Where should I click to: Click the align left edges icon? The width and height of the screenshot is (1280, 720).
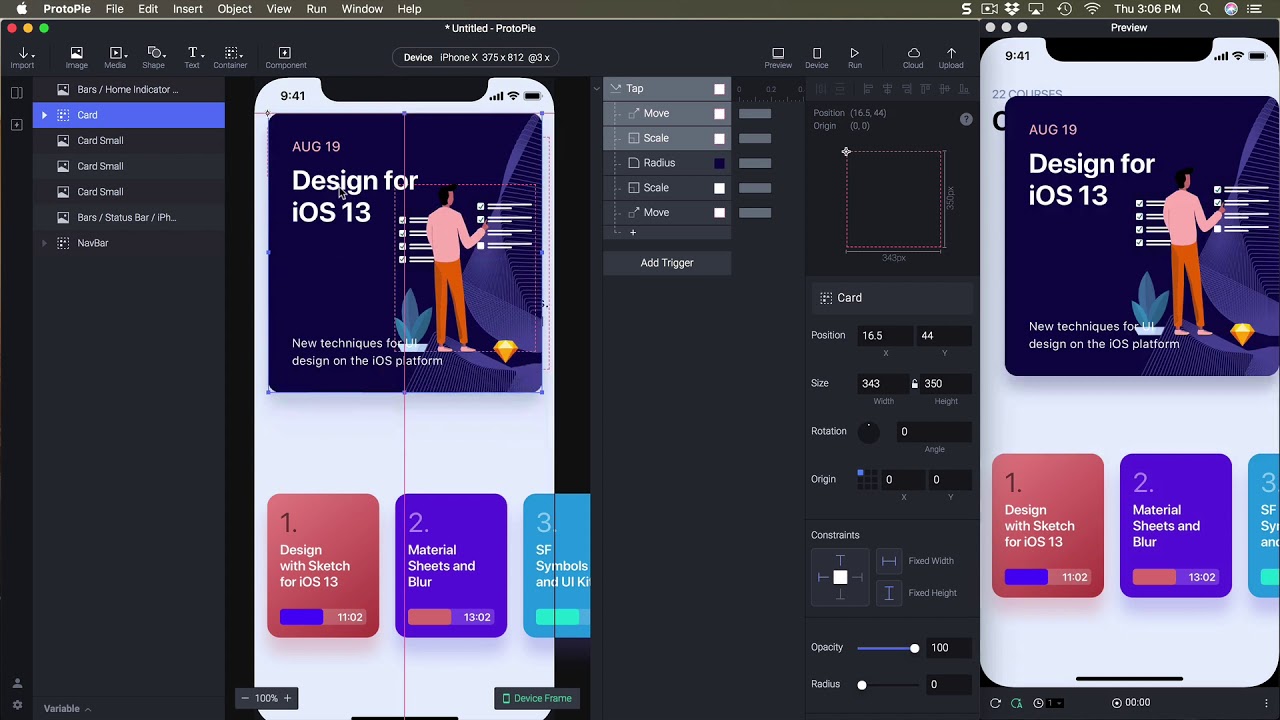click(x=868, y=89)
